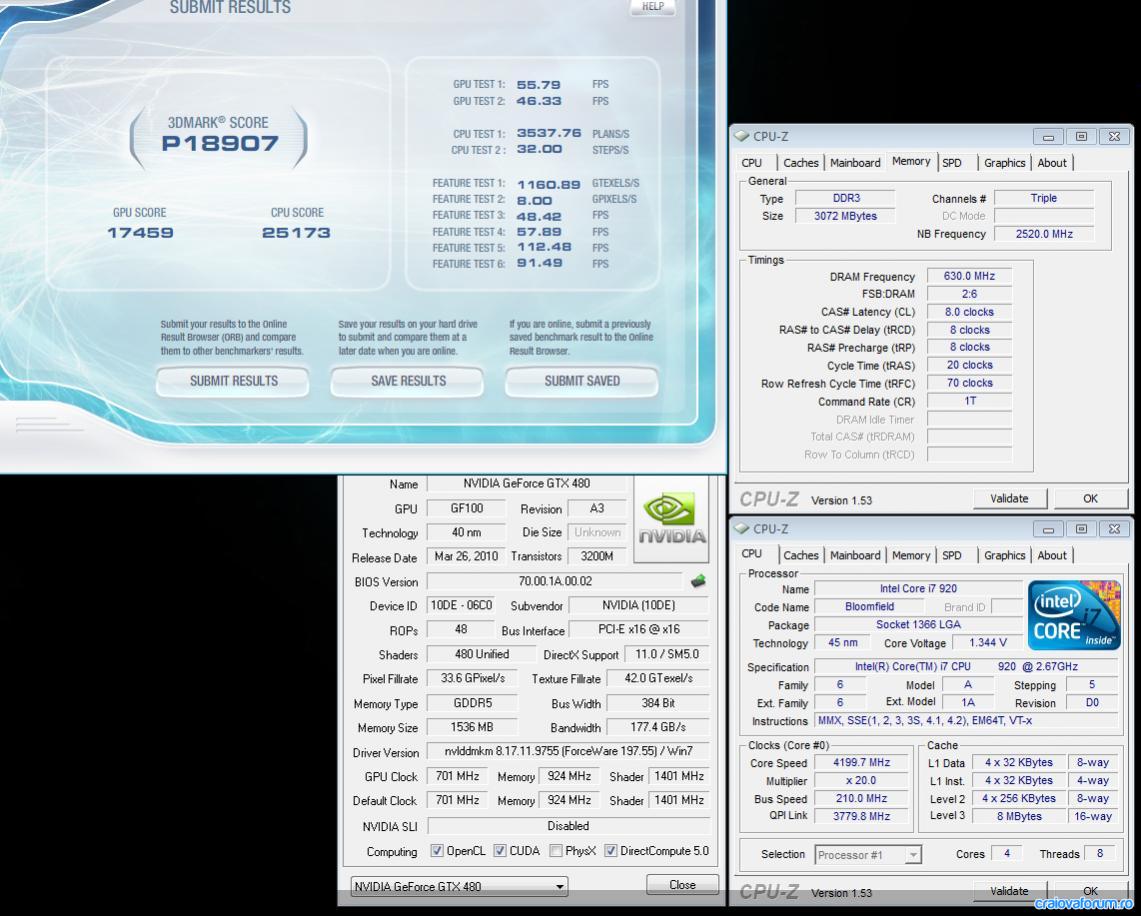Screen dimensions: 1141x916
Task: Click the Release Date value Mar 26, 2010
Action: coord(466,557)
